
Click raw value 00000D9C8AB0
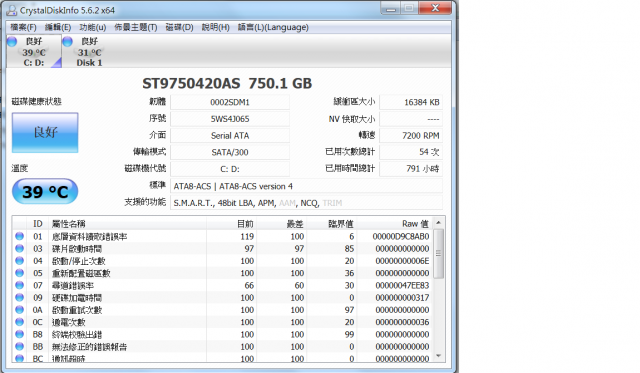(x=401, y=236)
